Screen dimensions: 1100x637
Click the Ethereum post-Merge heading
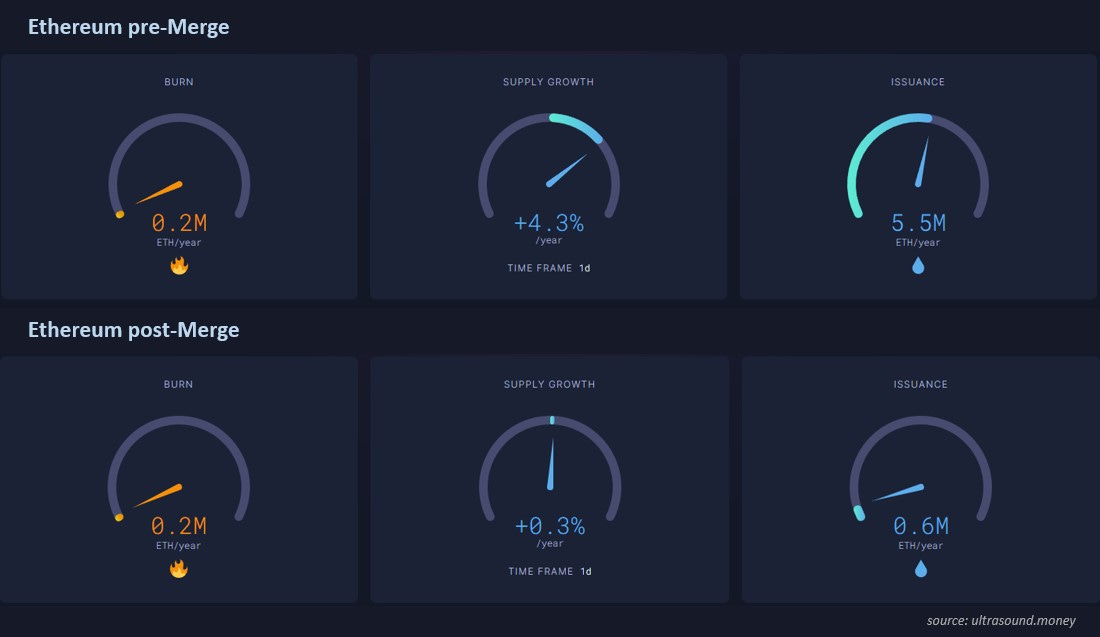133,330
